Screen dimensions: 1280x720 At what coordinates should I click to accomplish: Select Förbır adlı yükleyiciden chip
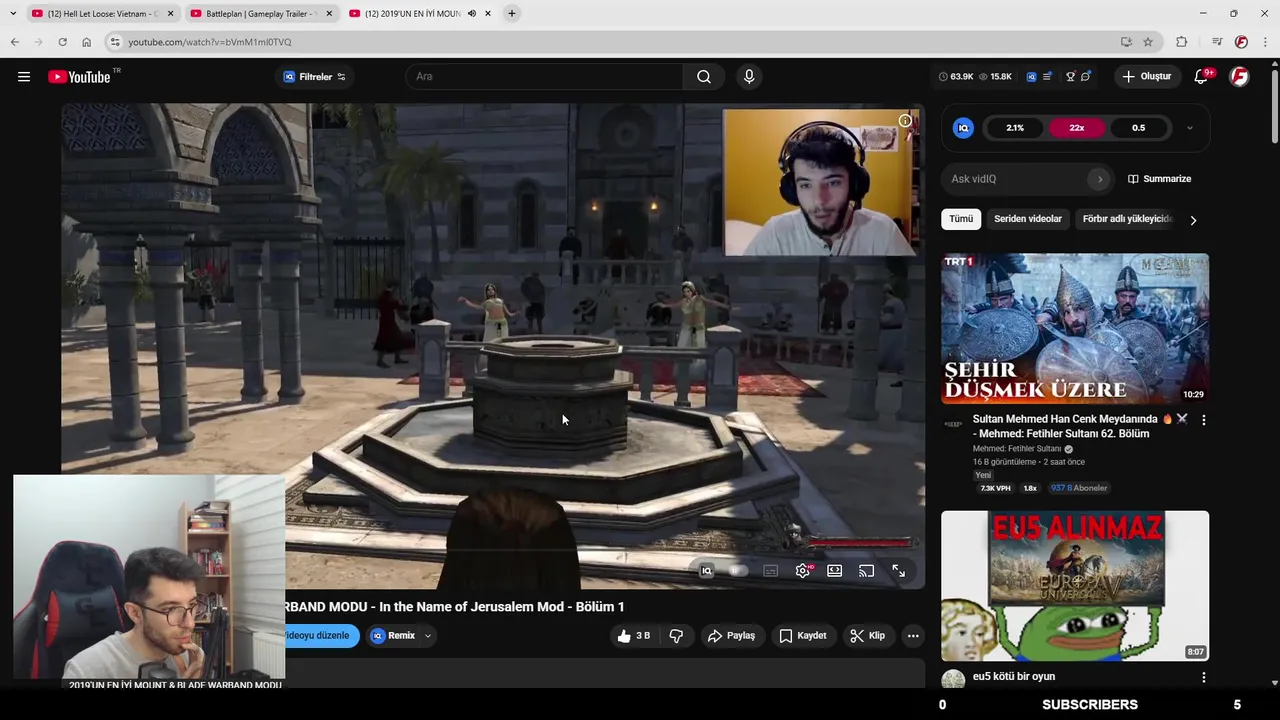pyautogui.click(x=1127, y=219)
